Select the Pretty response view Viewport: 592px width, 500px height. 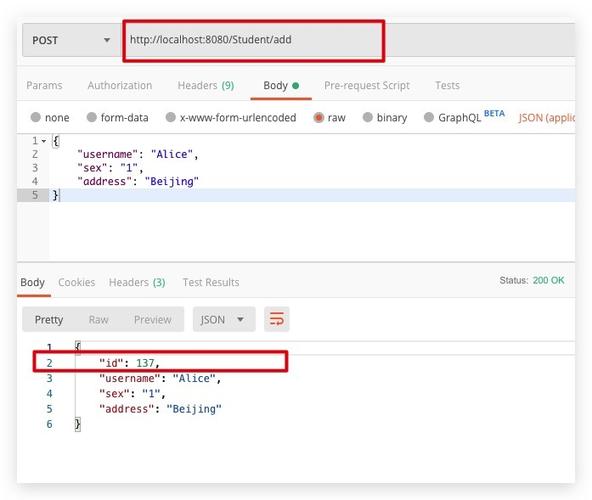tap(49, 319)
